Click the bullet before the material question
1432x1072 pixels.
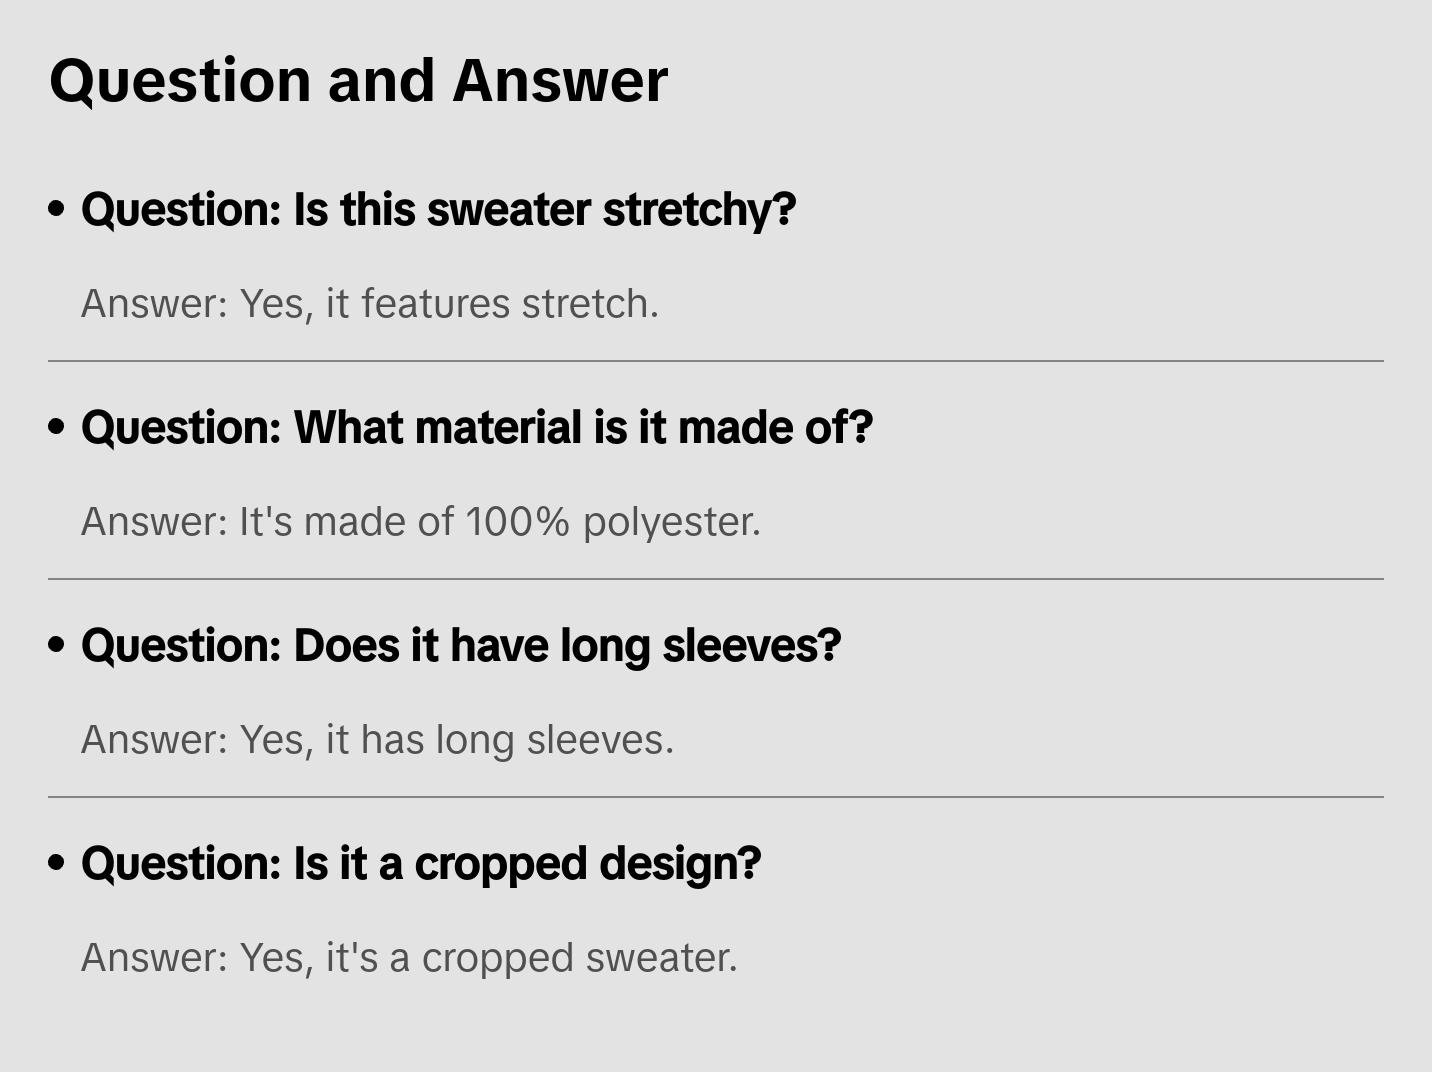coord(57,427)
